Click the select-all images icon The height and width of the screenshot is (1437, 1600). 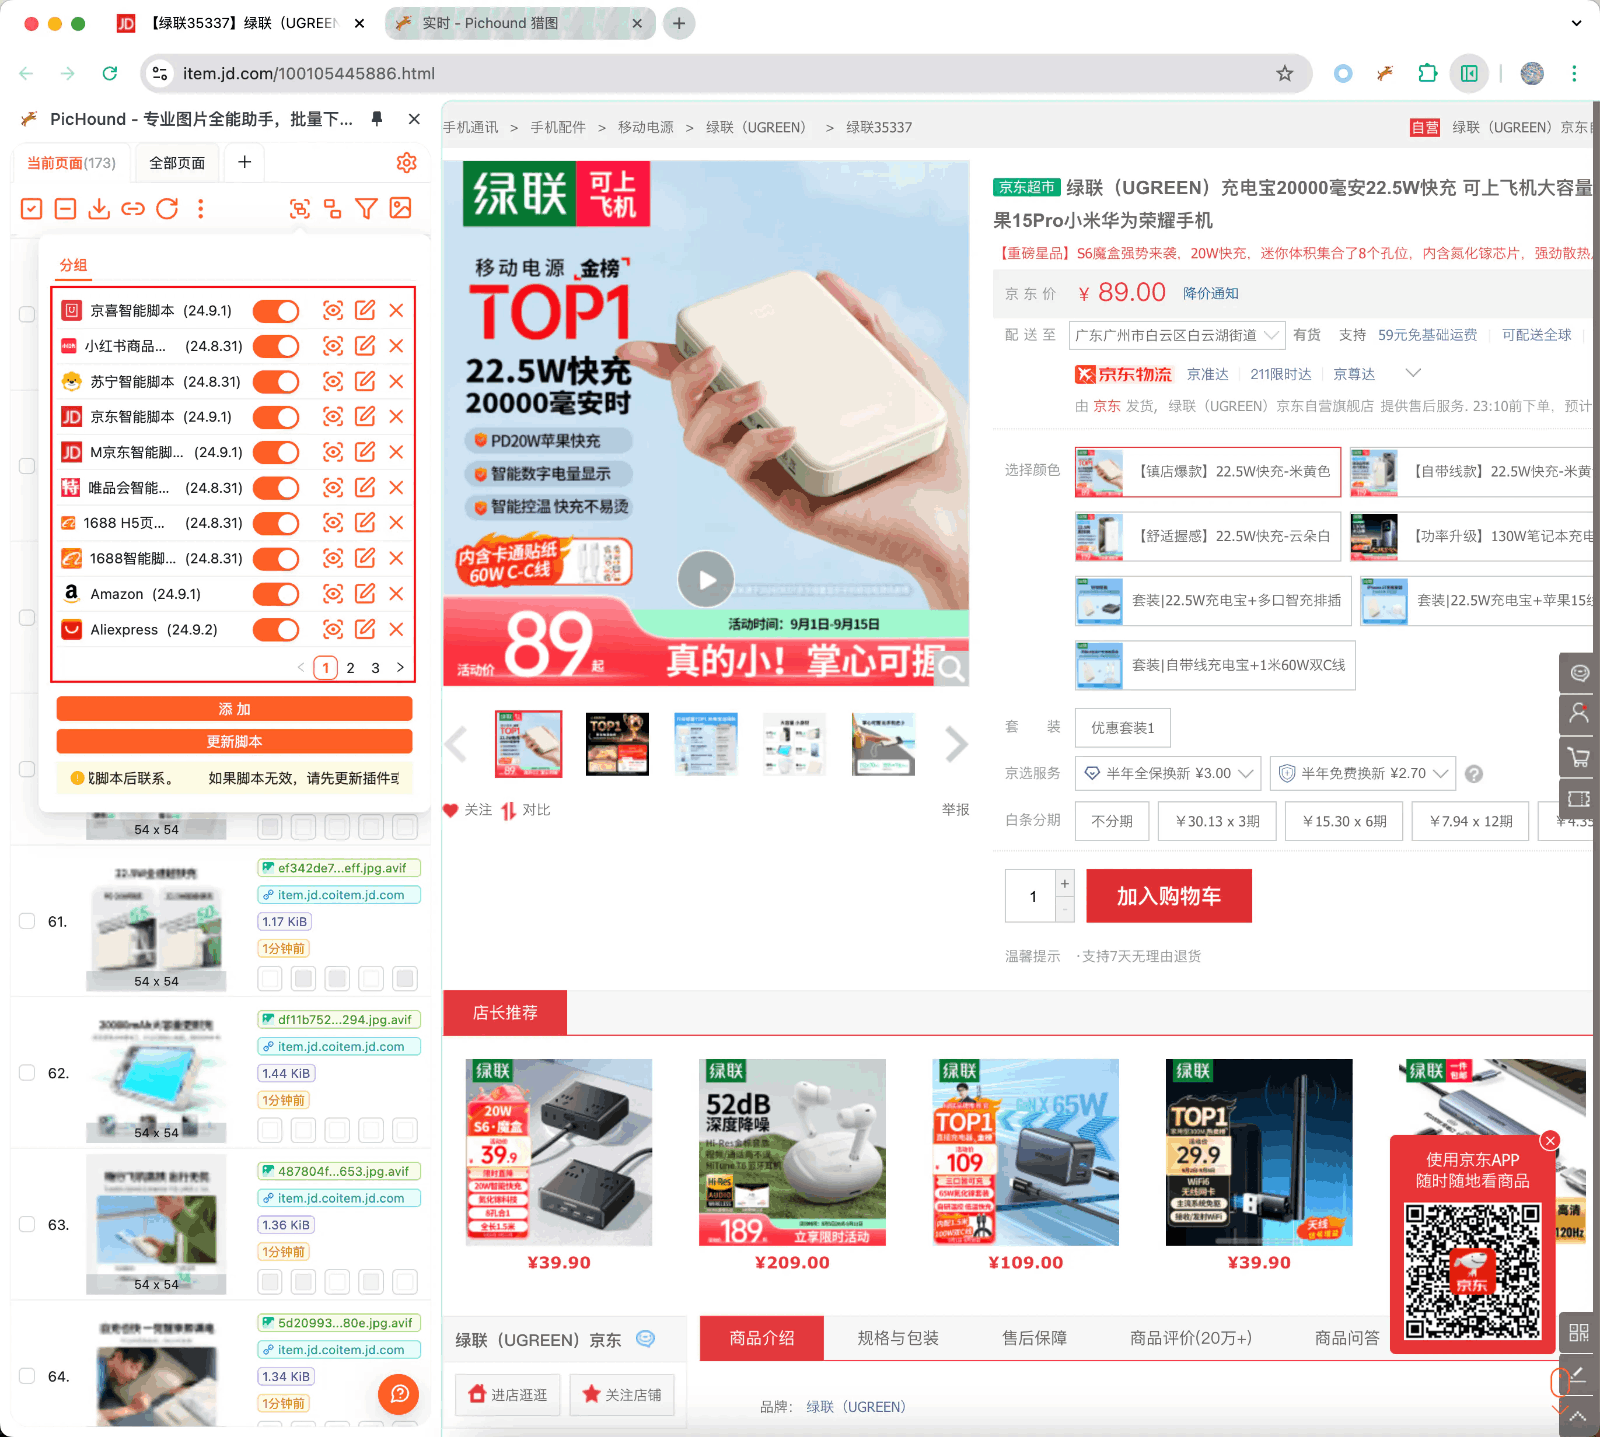[32, 208]
